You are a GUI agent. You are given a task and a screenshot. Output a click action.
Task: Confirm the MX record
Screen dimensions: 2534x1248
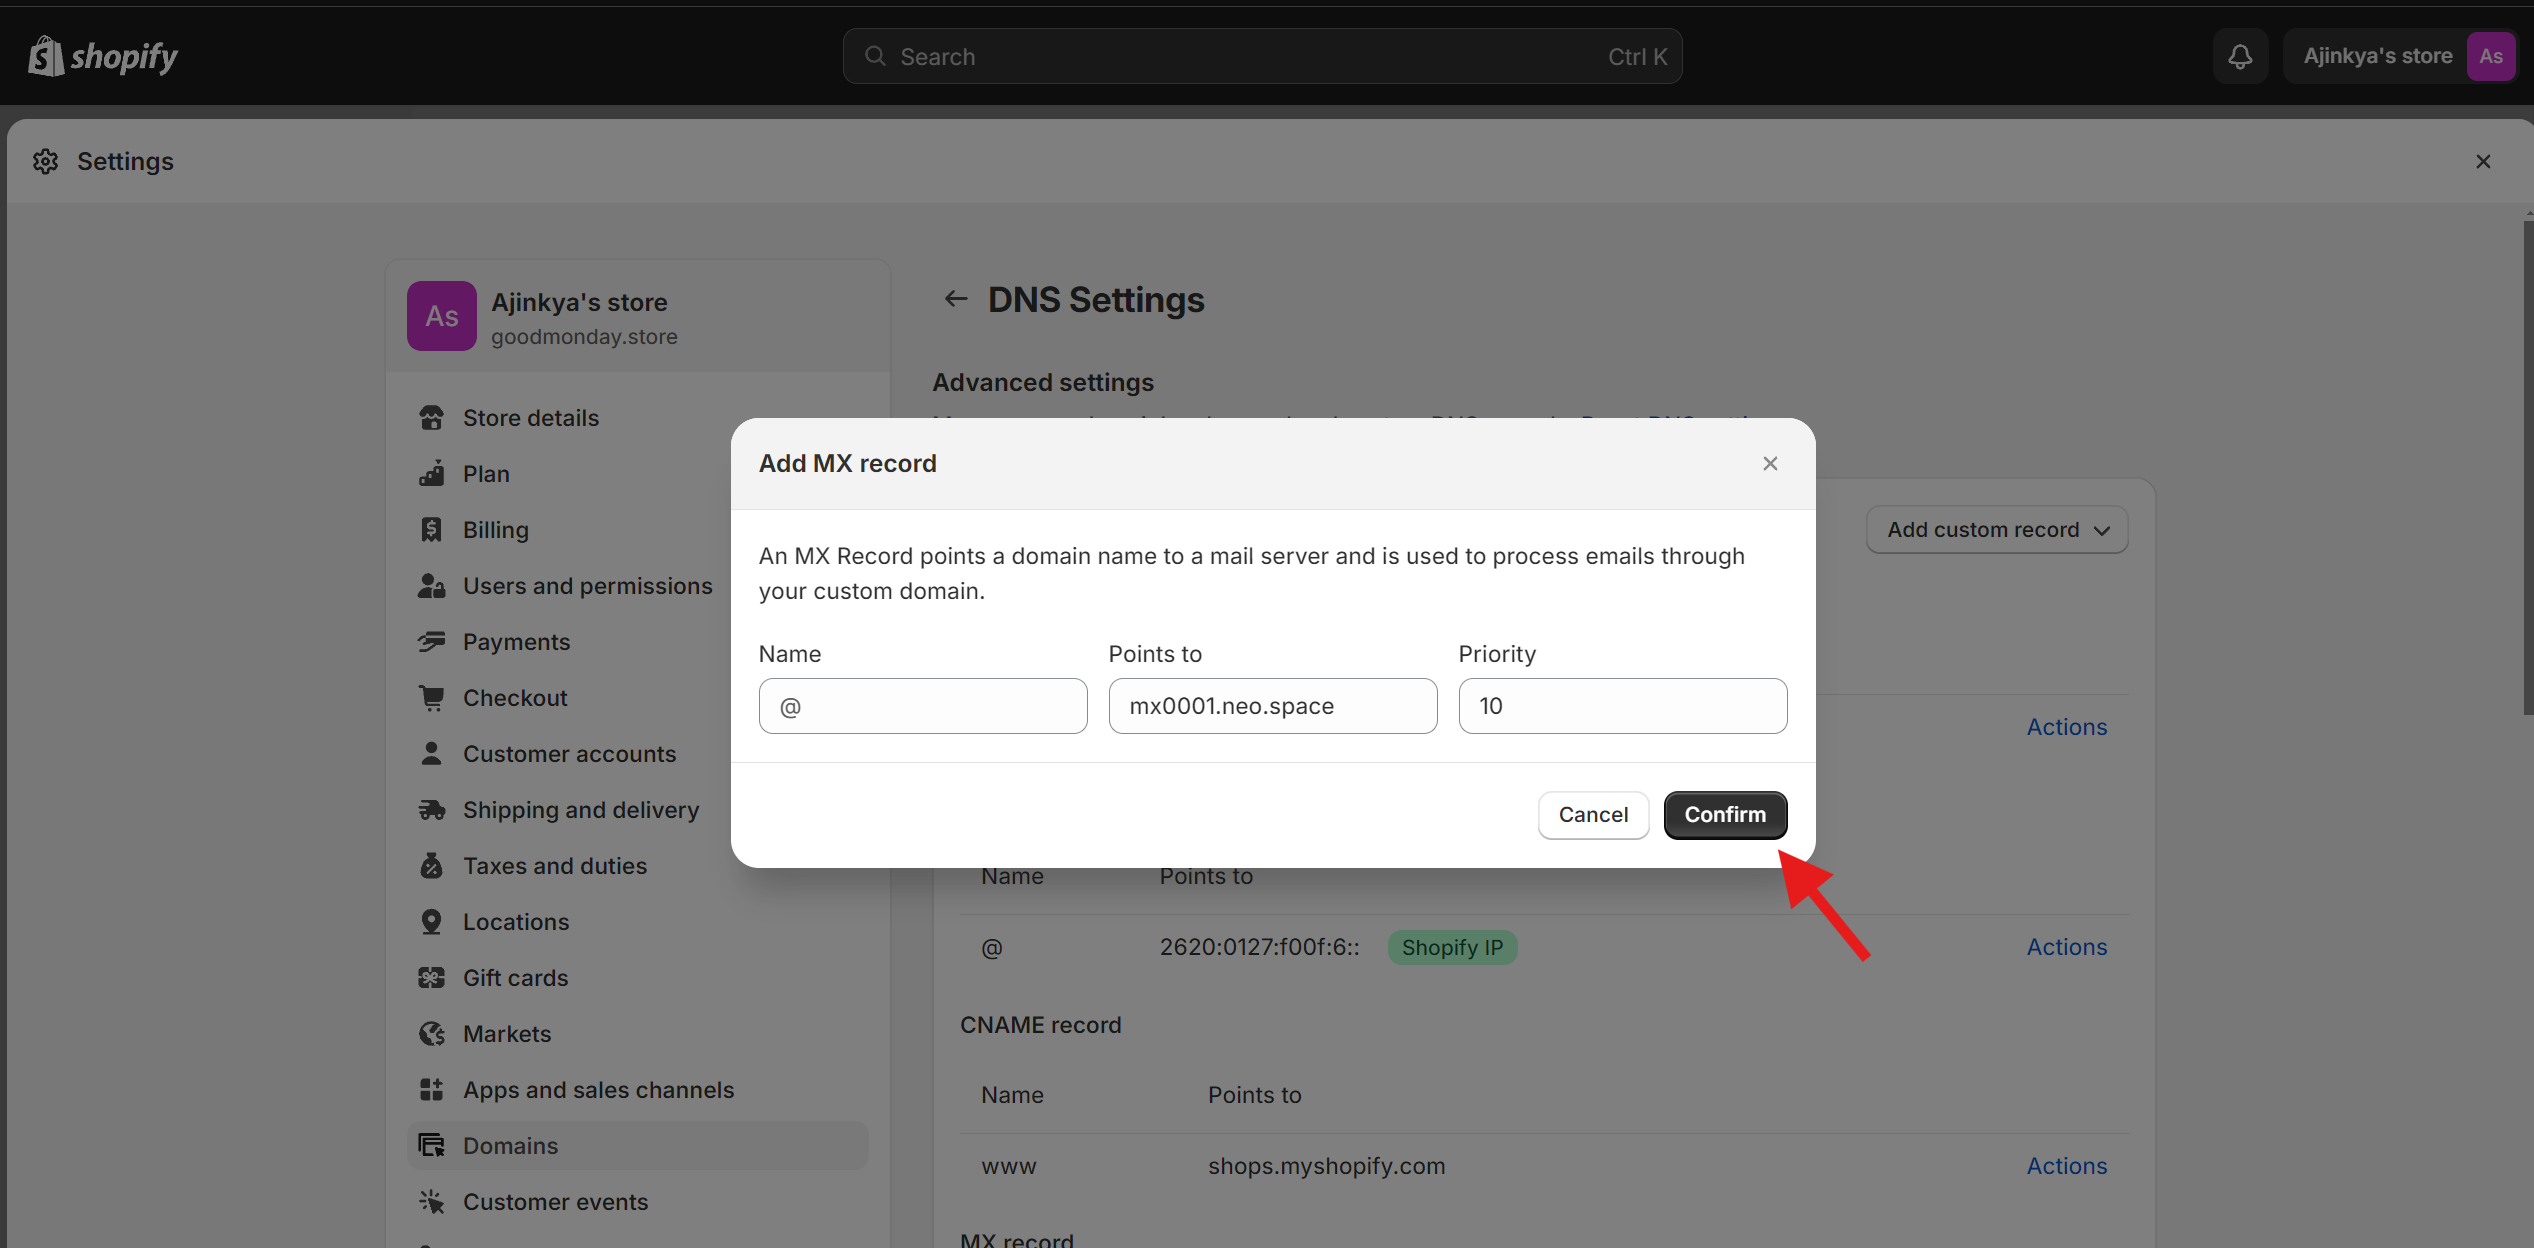coord(1725,815)
